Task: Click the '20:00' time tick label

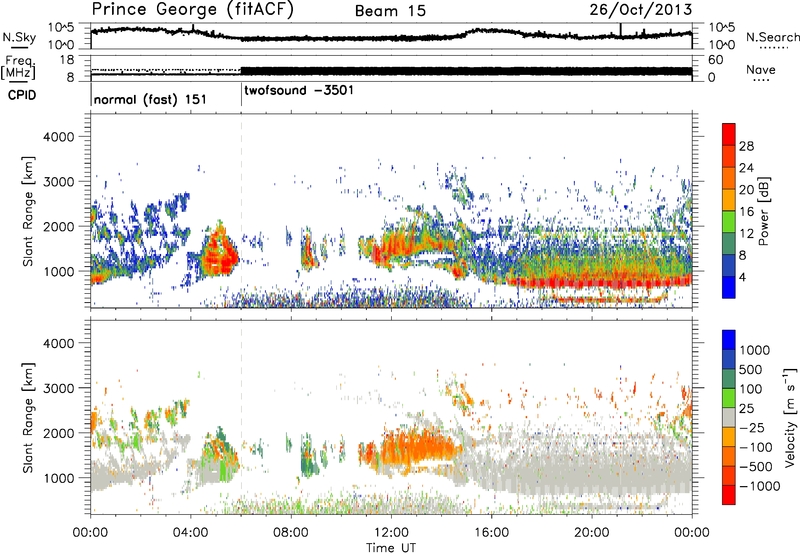Action: coord(591,533)
